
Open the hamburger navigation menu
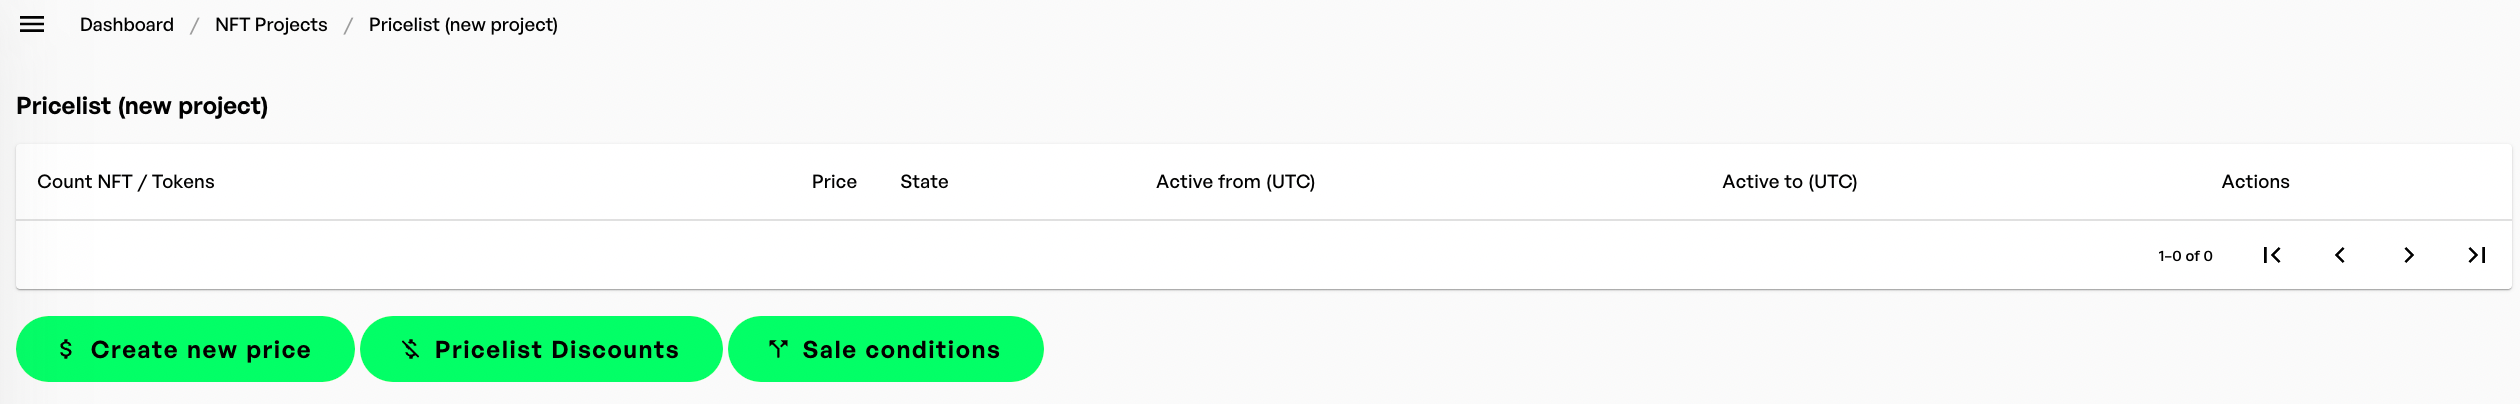pyautogui.click(x=32, y=24)
